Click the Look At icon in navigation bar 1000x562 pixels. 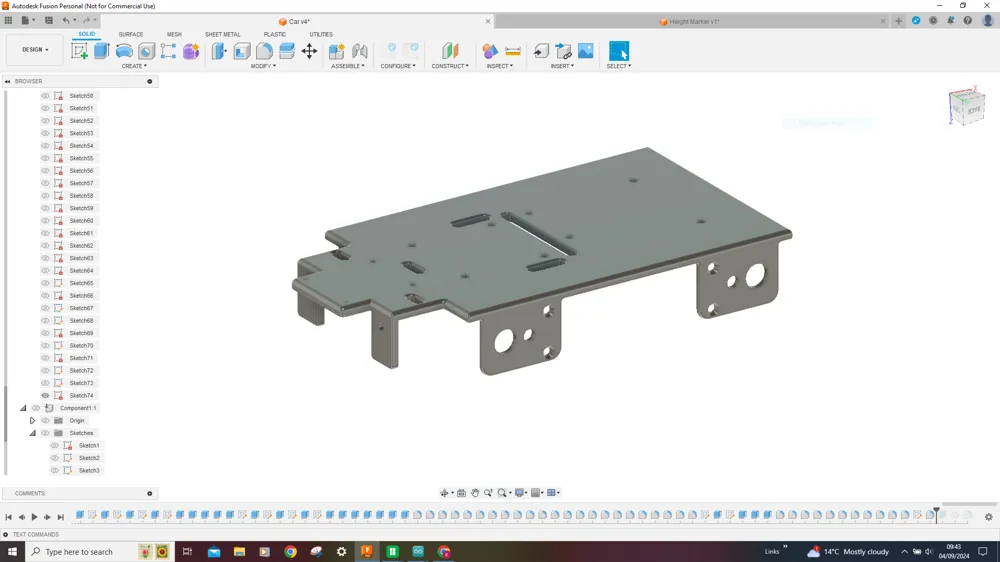click(x=461, y=492)
